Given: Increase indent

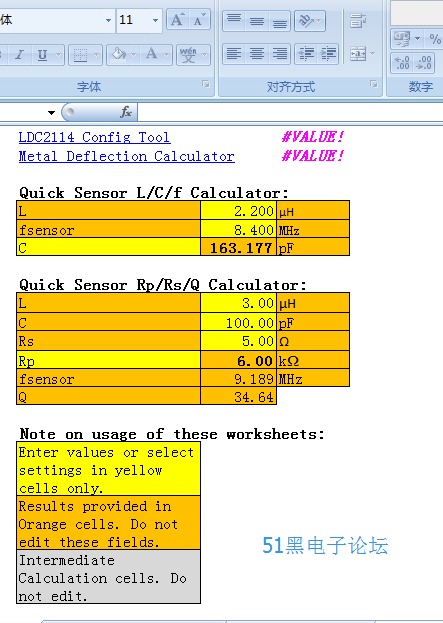Looking at the screenshot, I should (x=328, y=54).
